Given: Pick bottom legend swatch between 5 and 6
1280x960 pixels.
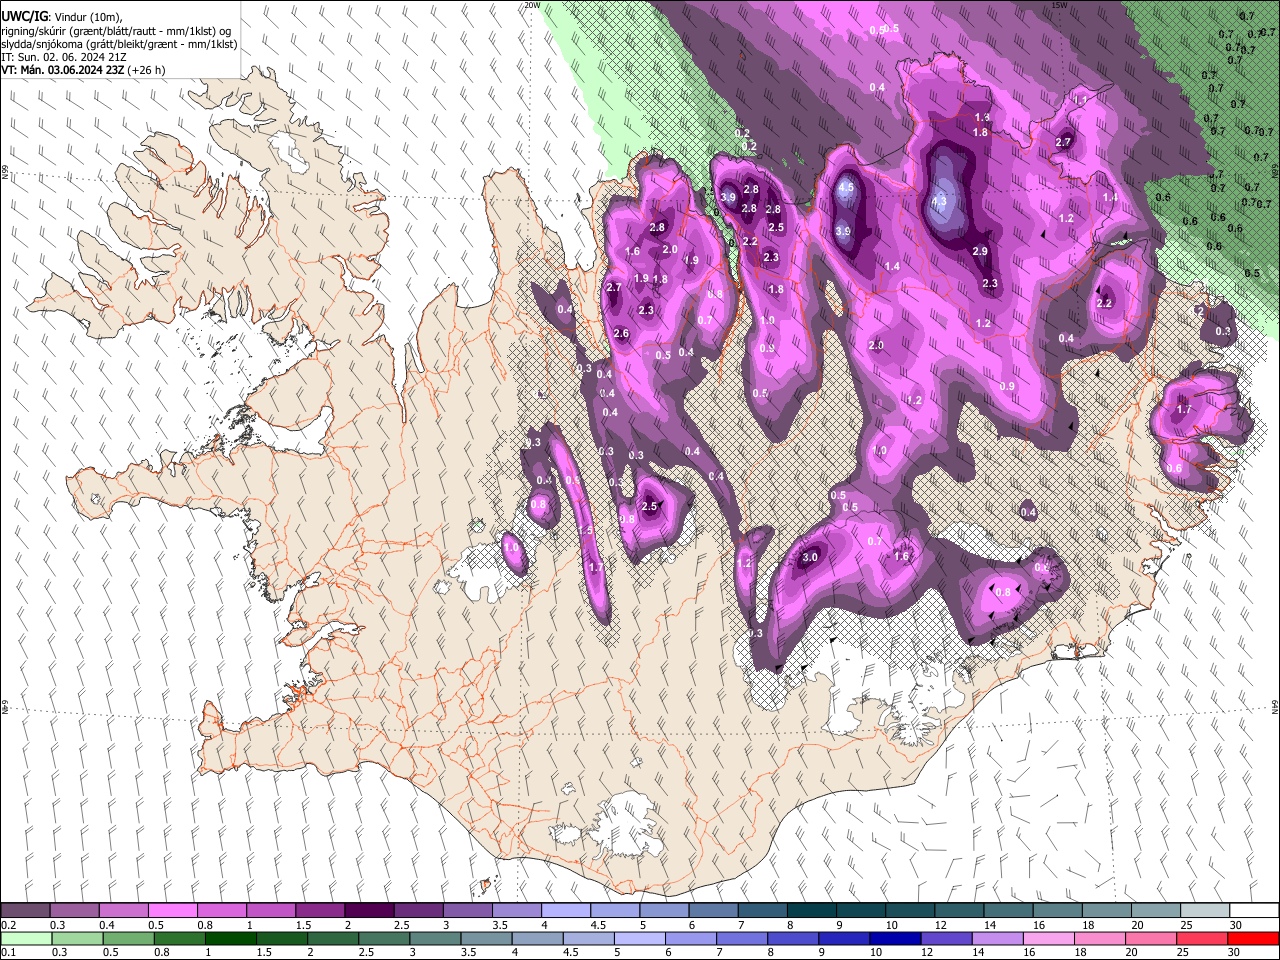Looking at the screenshot, I should 638,938.
